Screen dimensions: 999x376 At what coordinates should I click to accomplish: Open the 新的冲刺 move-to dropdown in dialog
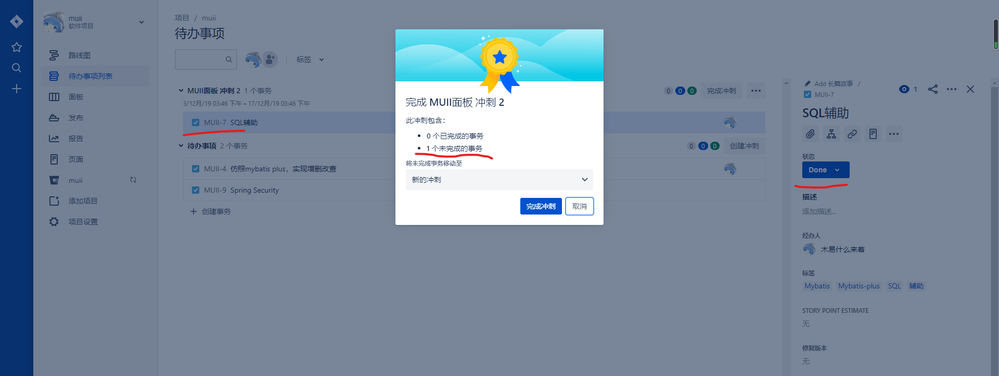coord(500,180)
